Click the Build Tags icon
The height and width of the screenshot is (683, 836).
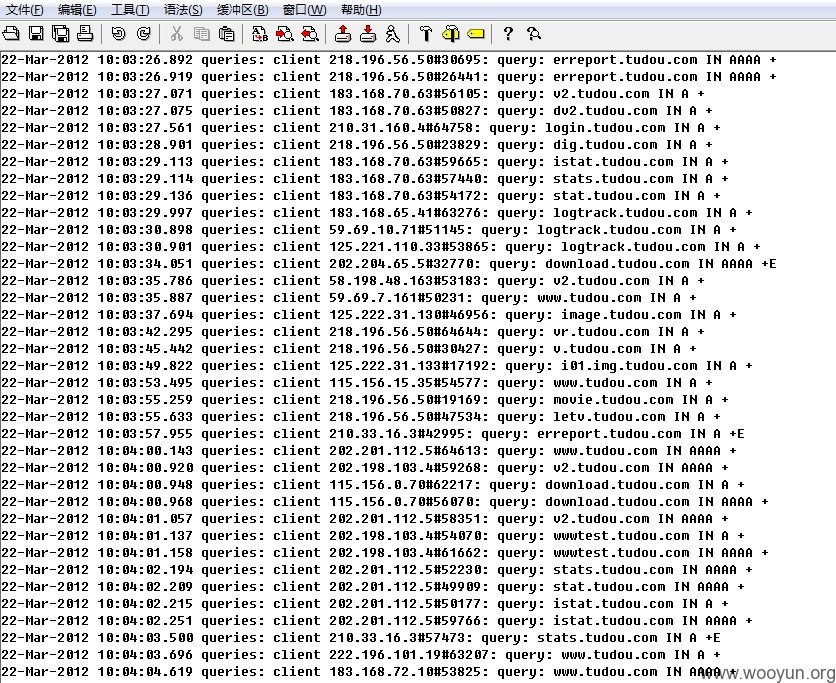pyautogui.click(x=451, y=34)
